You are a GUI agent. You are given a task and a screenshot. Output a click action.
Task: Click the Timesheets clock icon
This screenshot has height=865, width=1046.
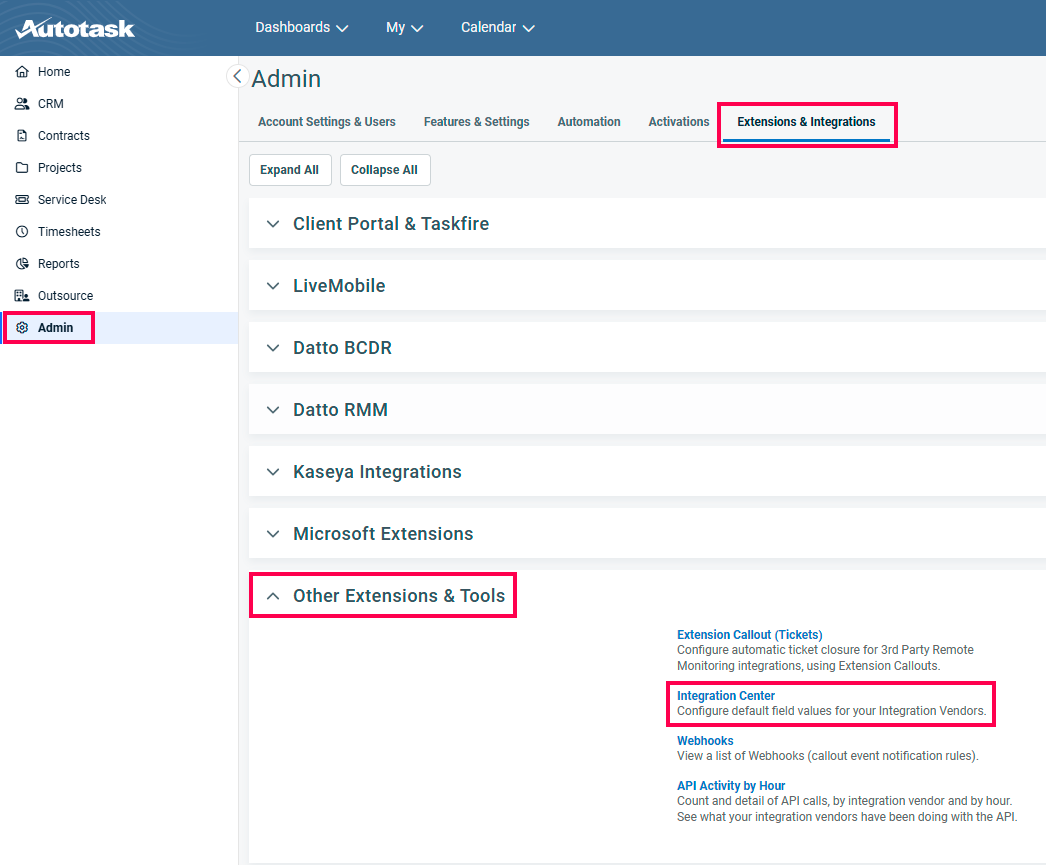click(x=22, y=232)
